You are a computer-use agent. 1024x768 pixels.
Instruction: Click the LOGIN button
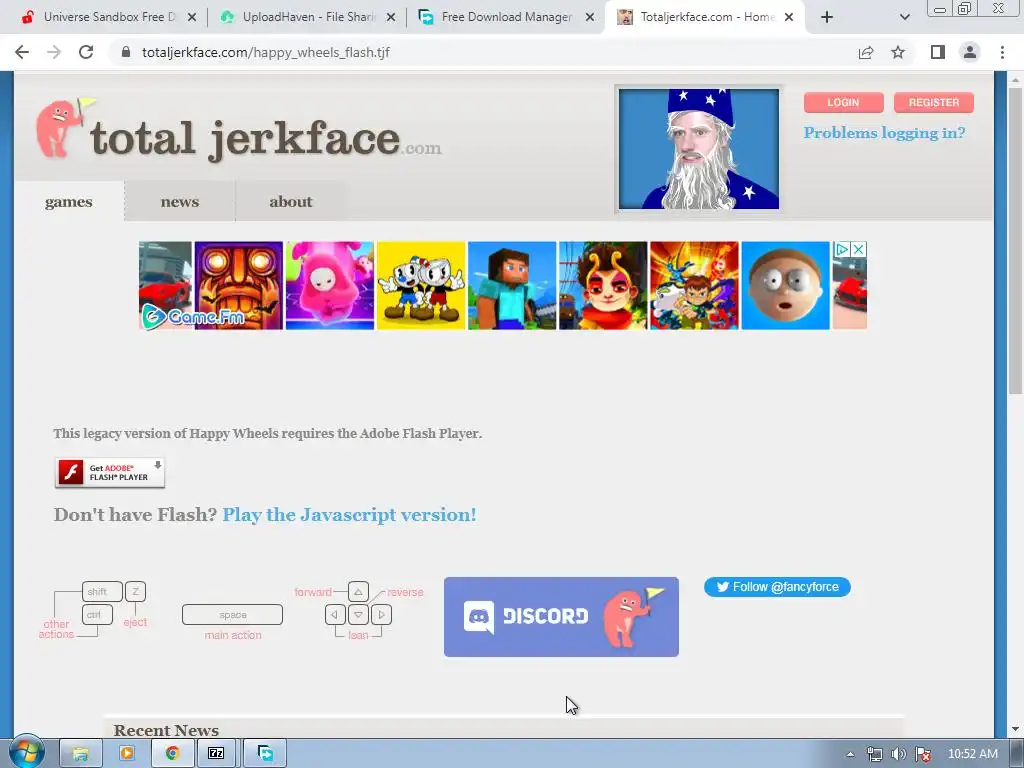point(843,103)
